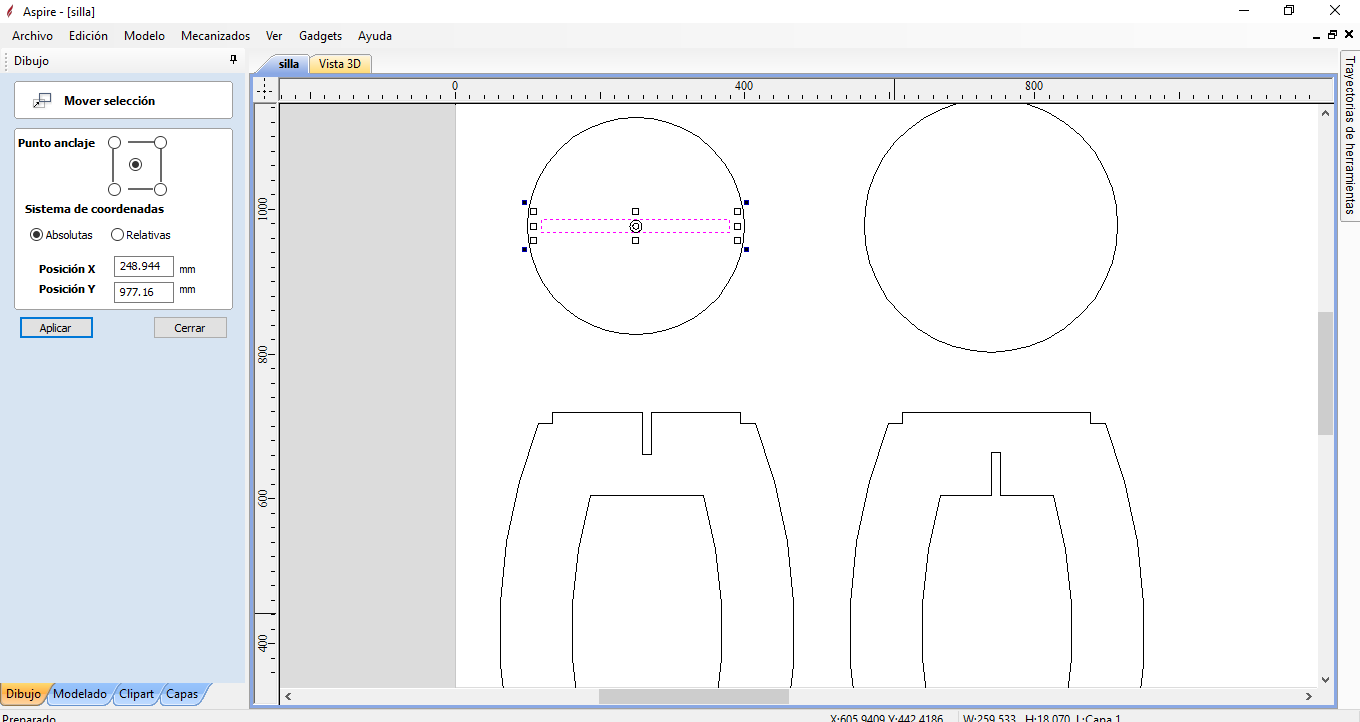Image resolution: width=1360 pixels, height=722 pixels.
Task: Select the bottom-left anchor point
Action: [114, 189]
